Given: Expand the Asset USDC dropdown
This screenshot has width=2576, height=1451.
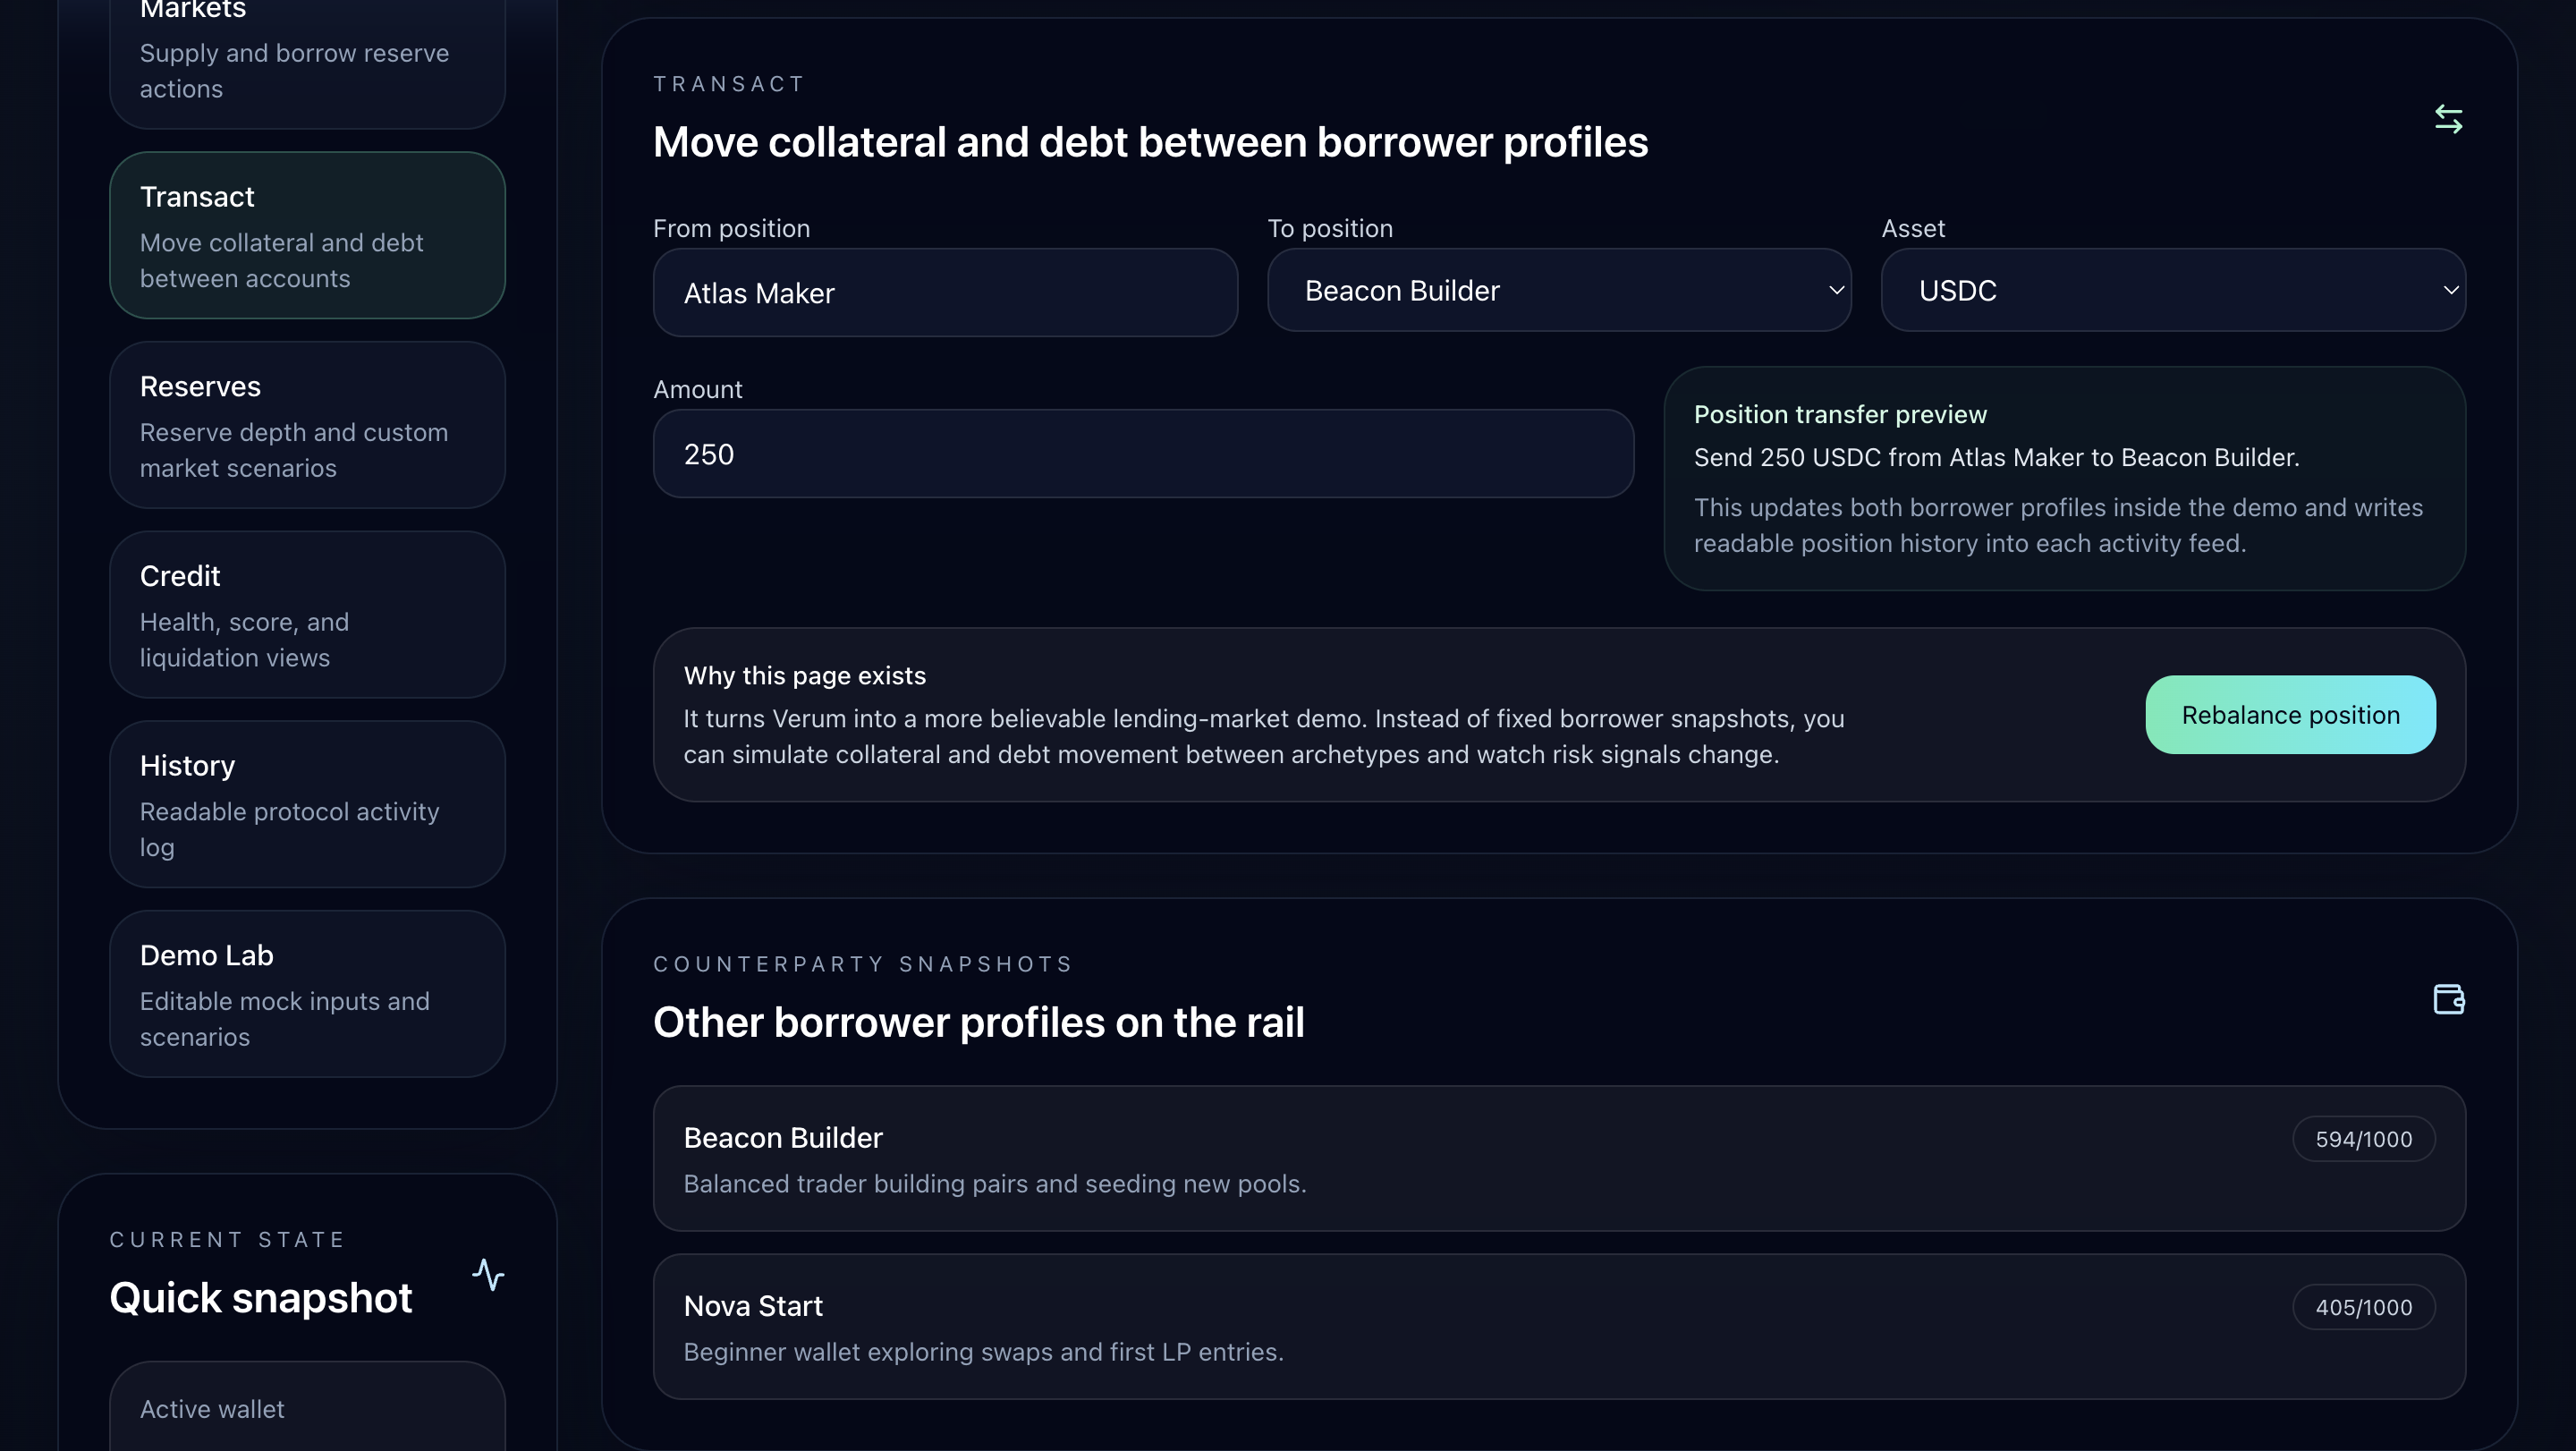Looking at the screenshot, I should (x=2172, y=291).
